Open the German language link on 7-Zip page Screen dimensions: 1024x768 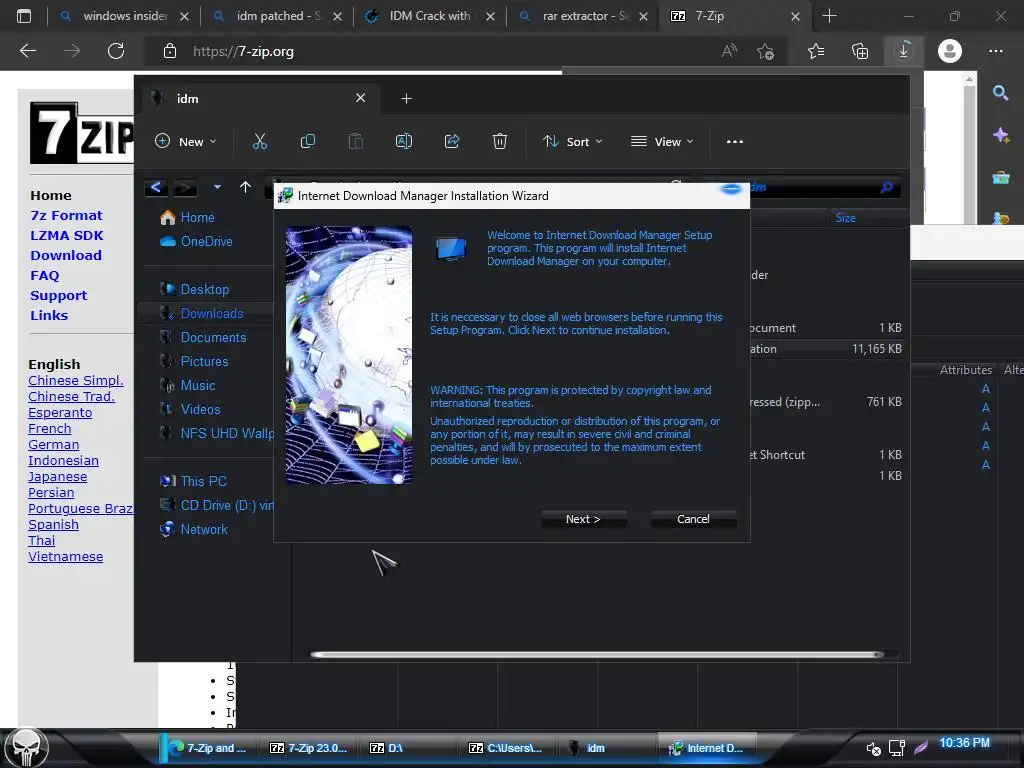tap(54, 445)
